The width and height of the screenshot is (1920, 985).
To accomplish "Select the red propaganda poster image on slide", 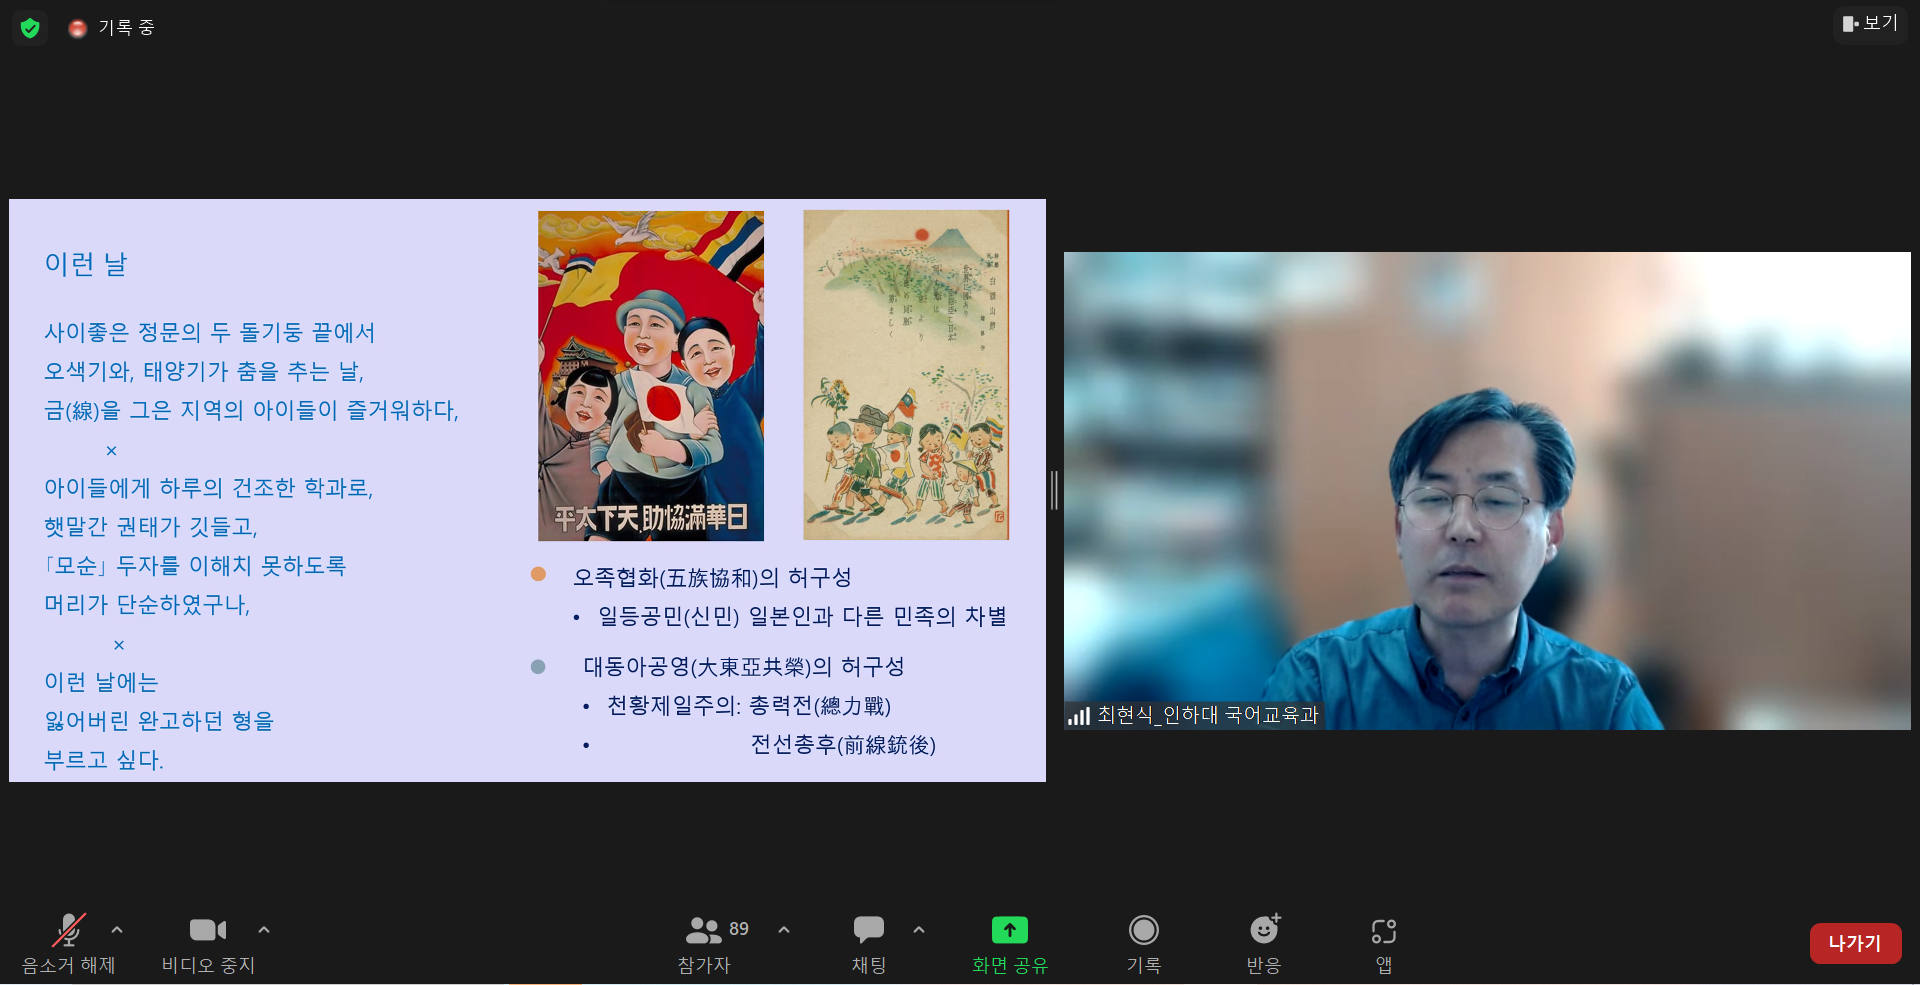I will point(651,375).
